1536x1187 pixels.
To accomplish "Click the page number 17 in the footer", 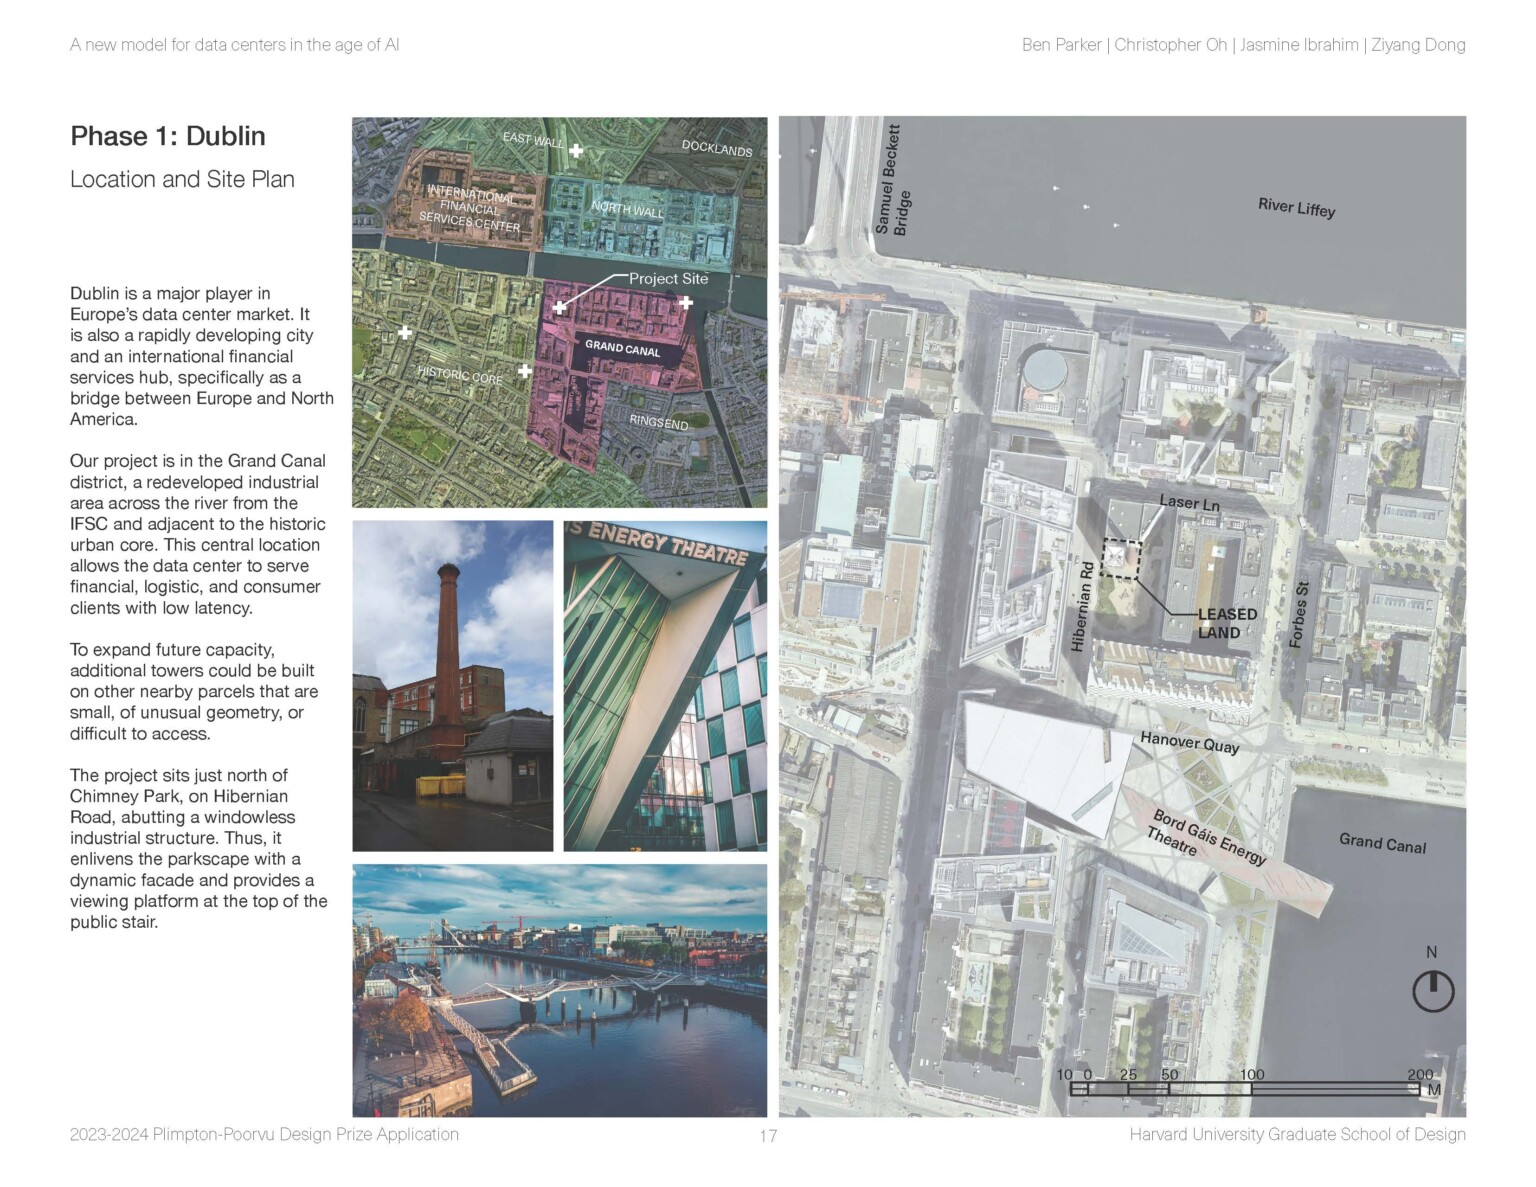I will coord(768,1135).
